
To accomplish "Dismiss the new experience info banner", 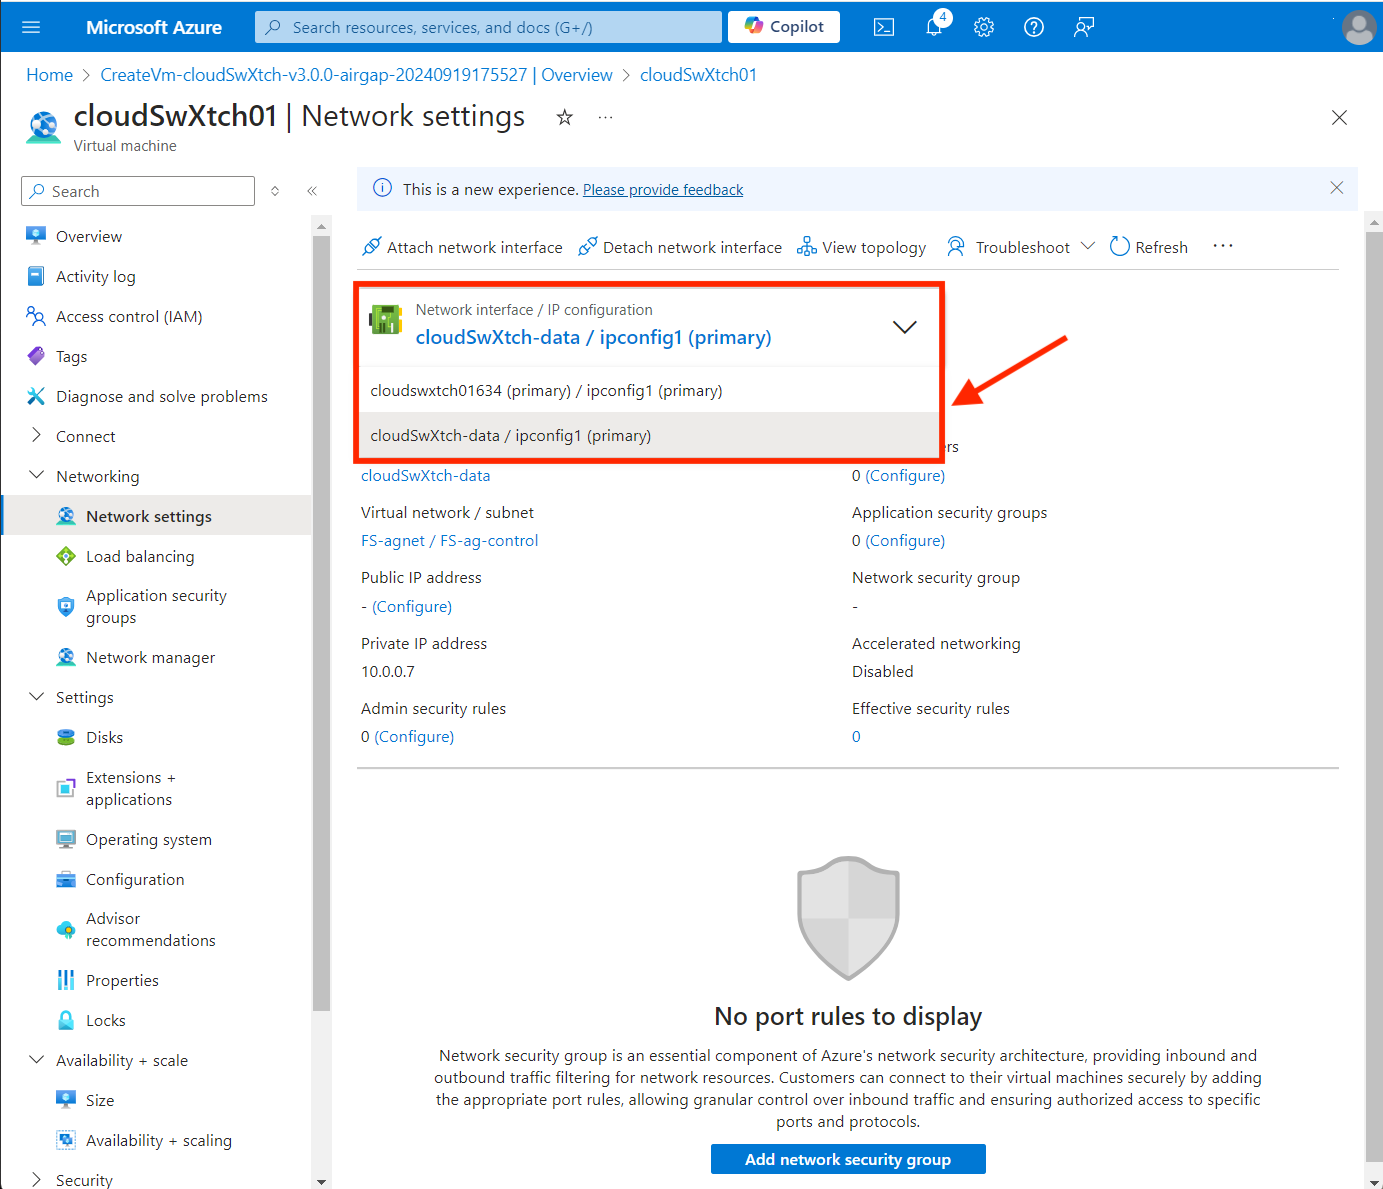I will coord(1336,188).
